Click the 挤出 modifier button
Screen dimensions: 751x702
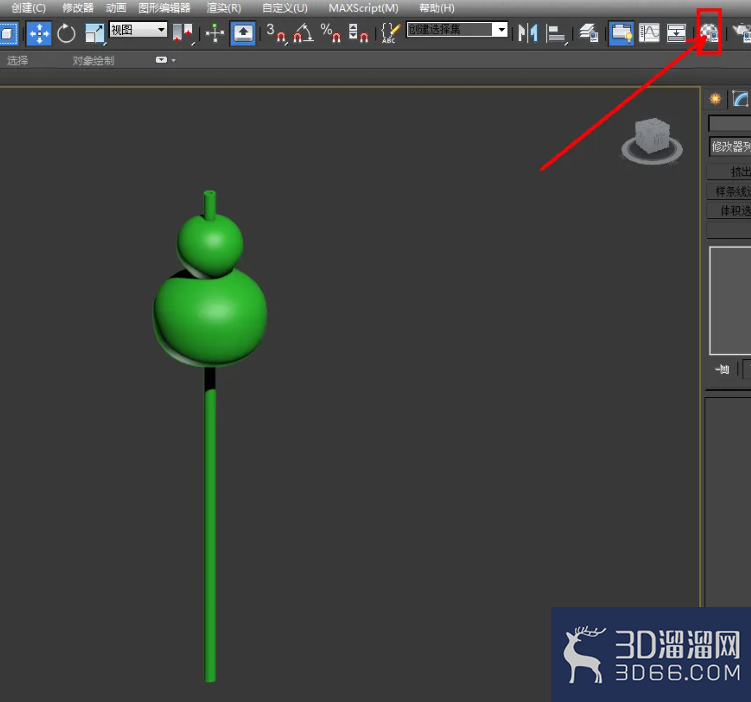point(729,171)
